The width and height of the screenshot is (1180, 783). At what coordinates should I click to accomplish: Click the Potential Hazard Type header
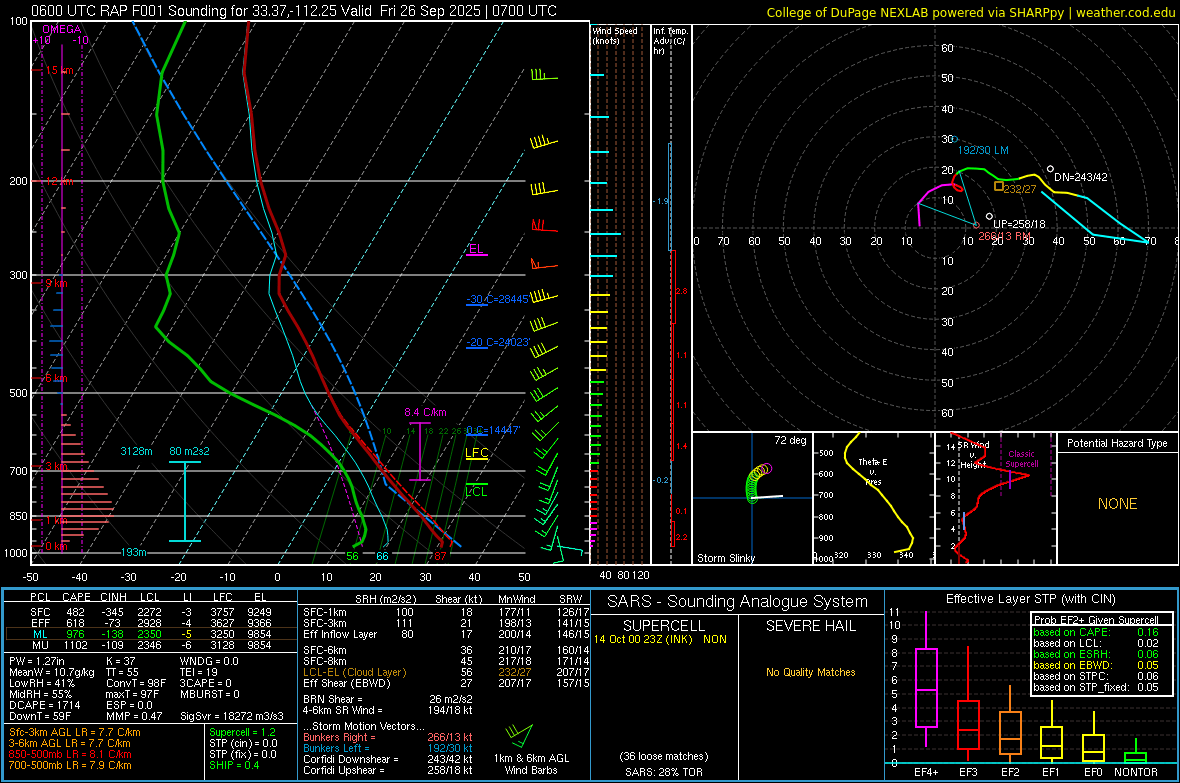[x=1117, y=443]
